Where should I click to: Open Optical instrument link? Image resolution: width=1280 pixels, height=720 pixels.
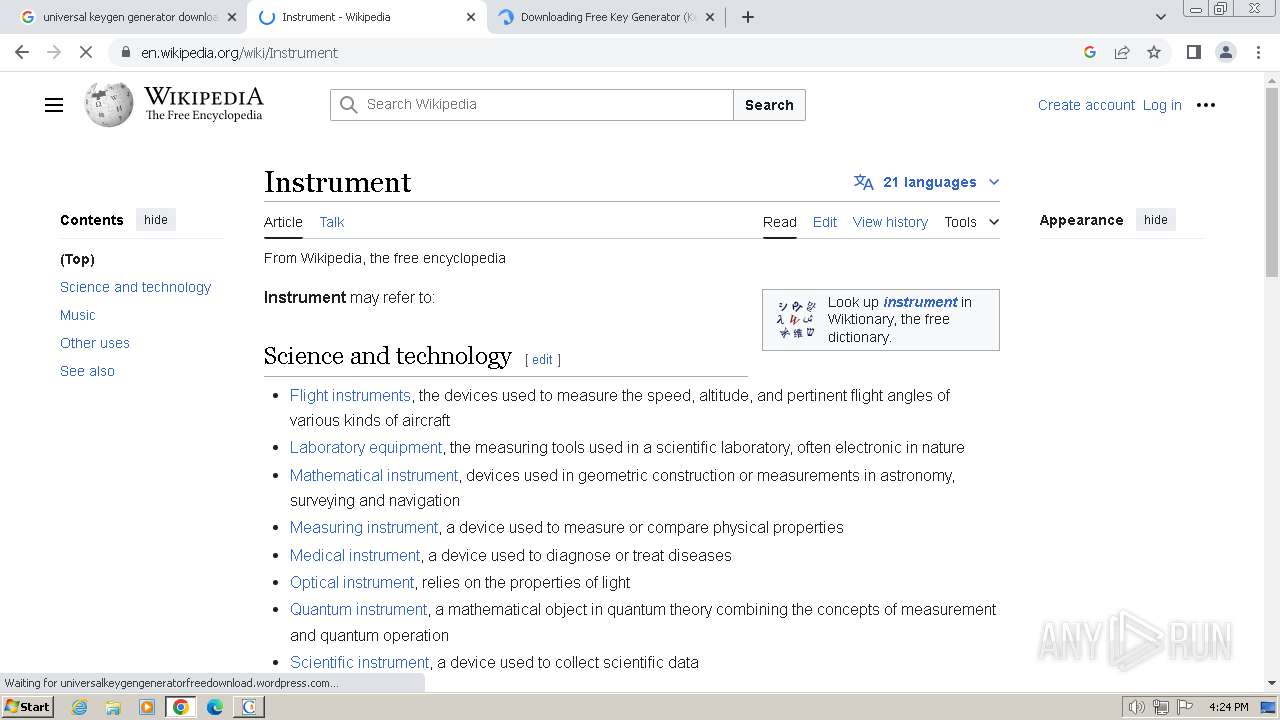pos(352,582)
